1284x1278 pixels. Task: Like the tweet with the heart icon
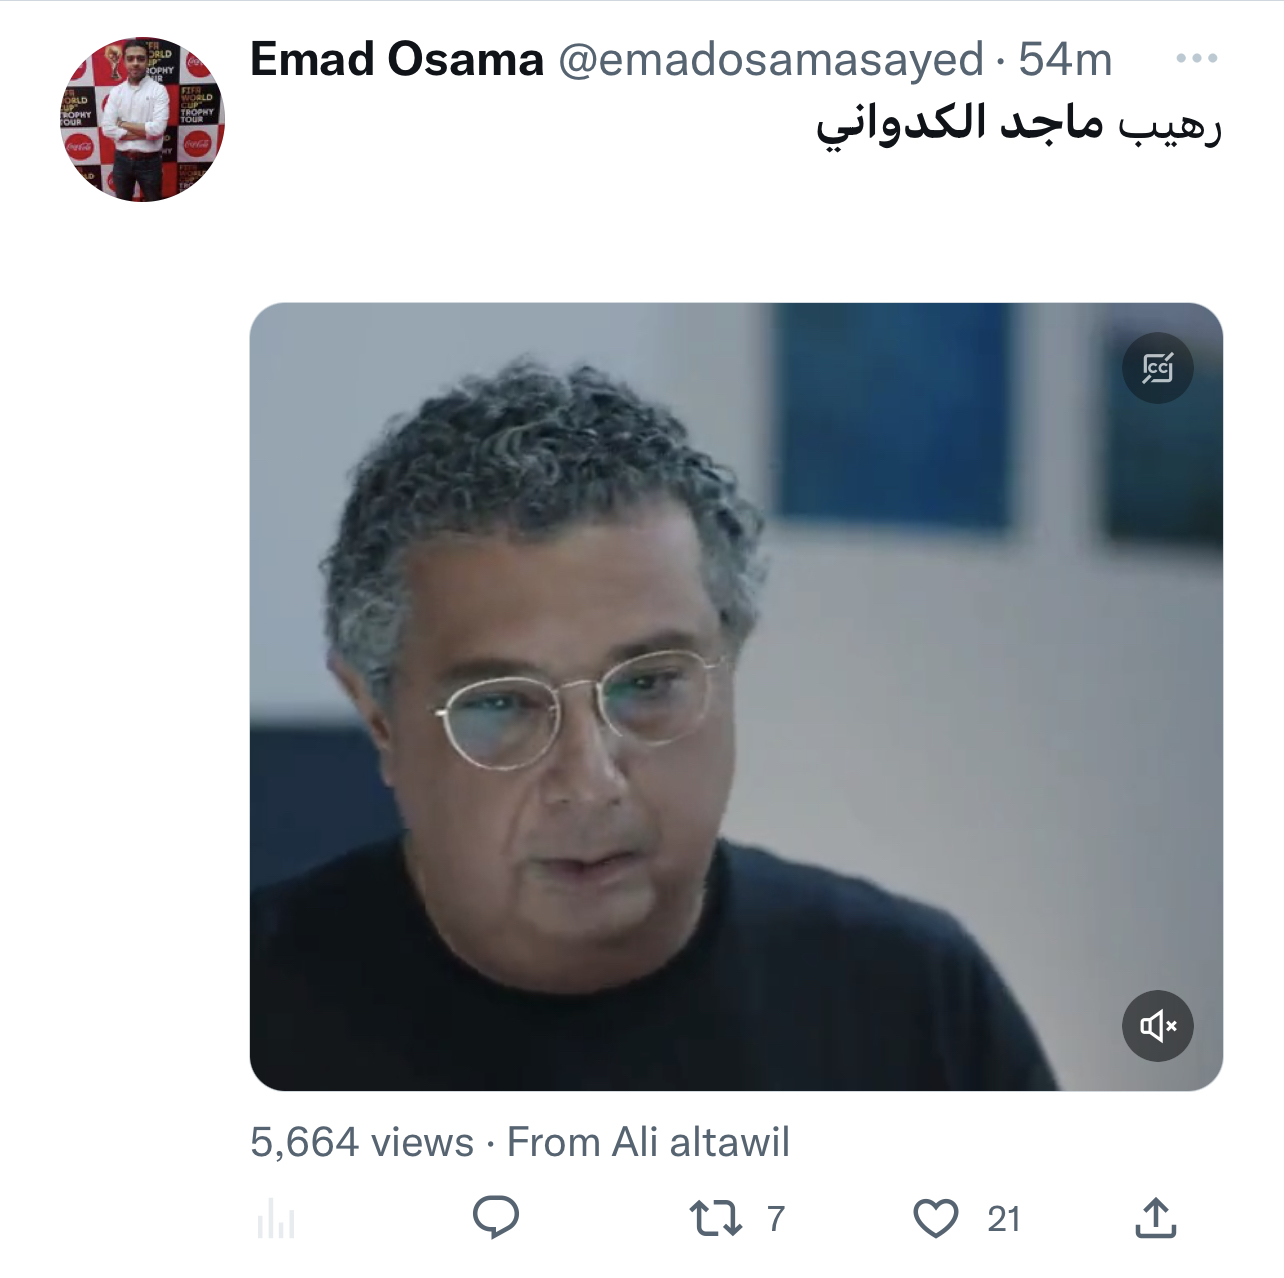tap(936, 1218)
